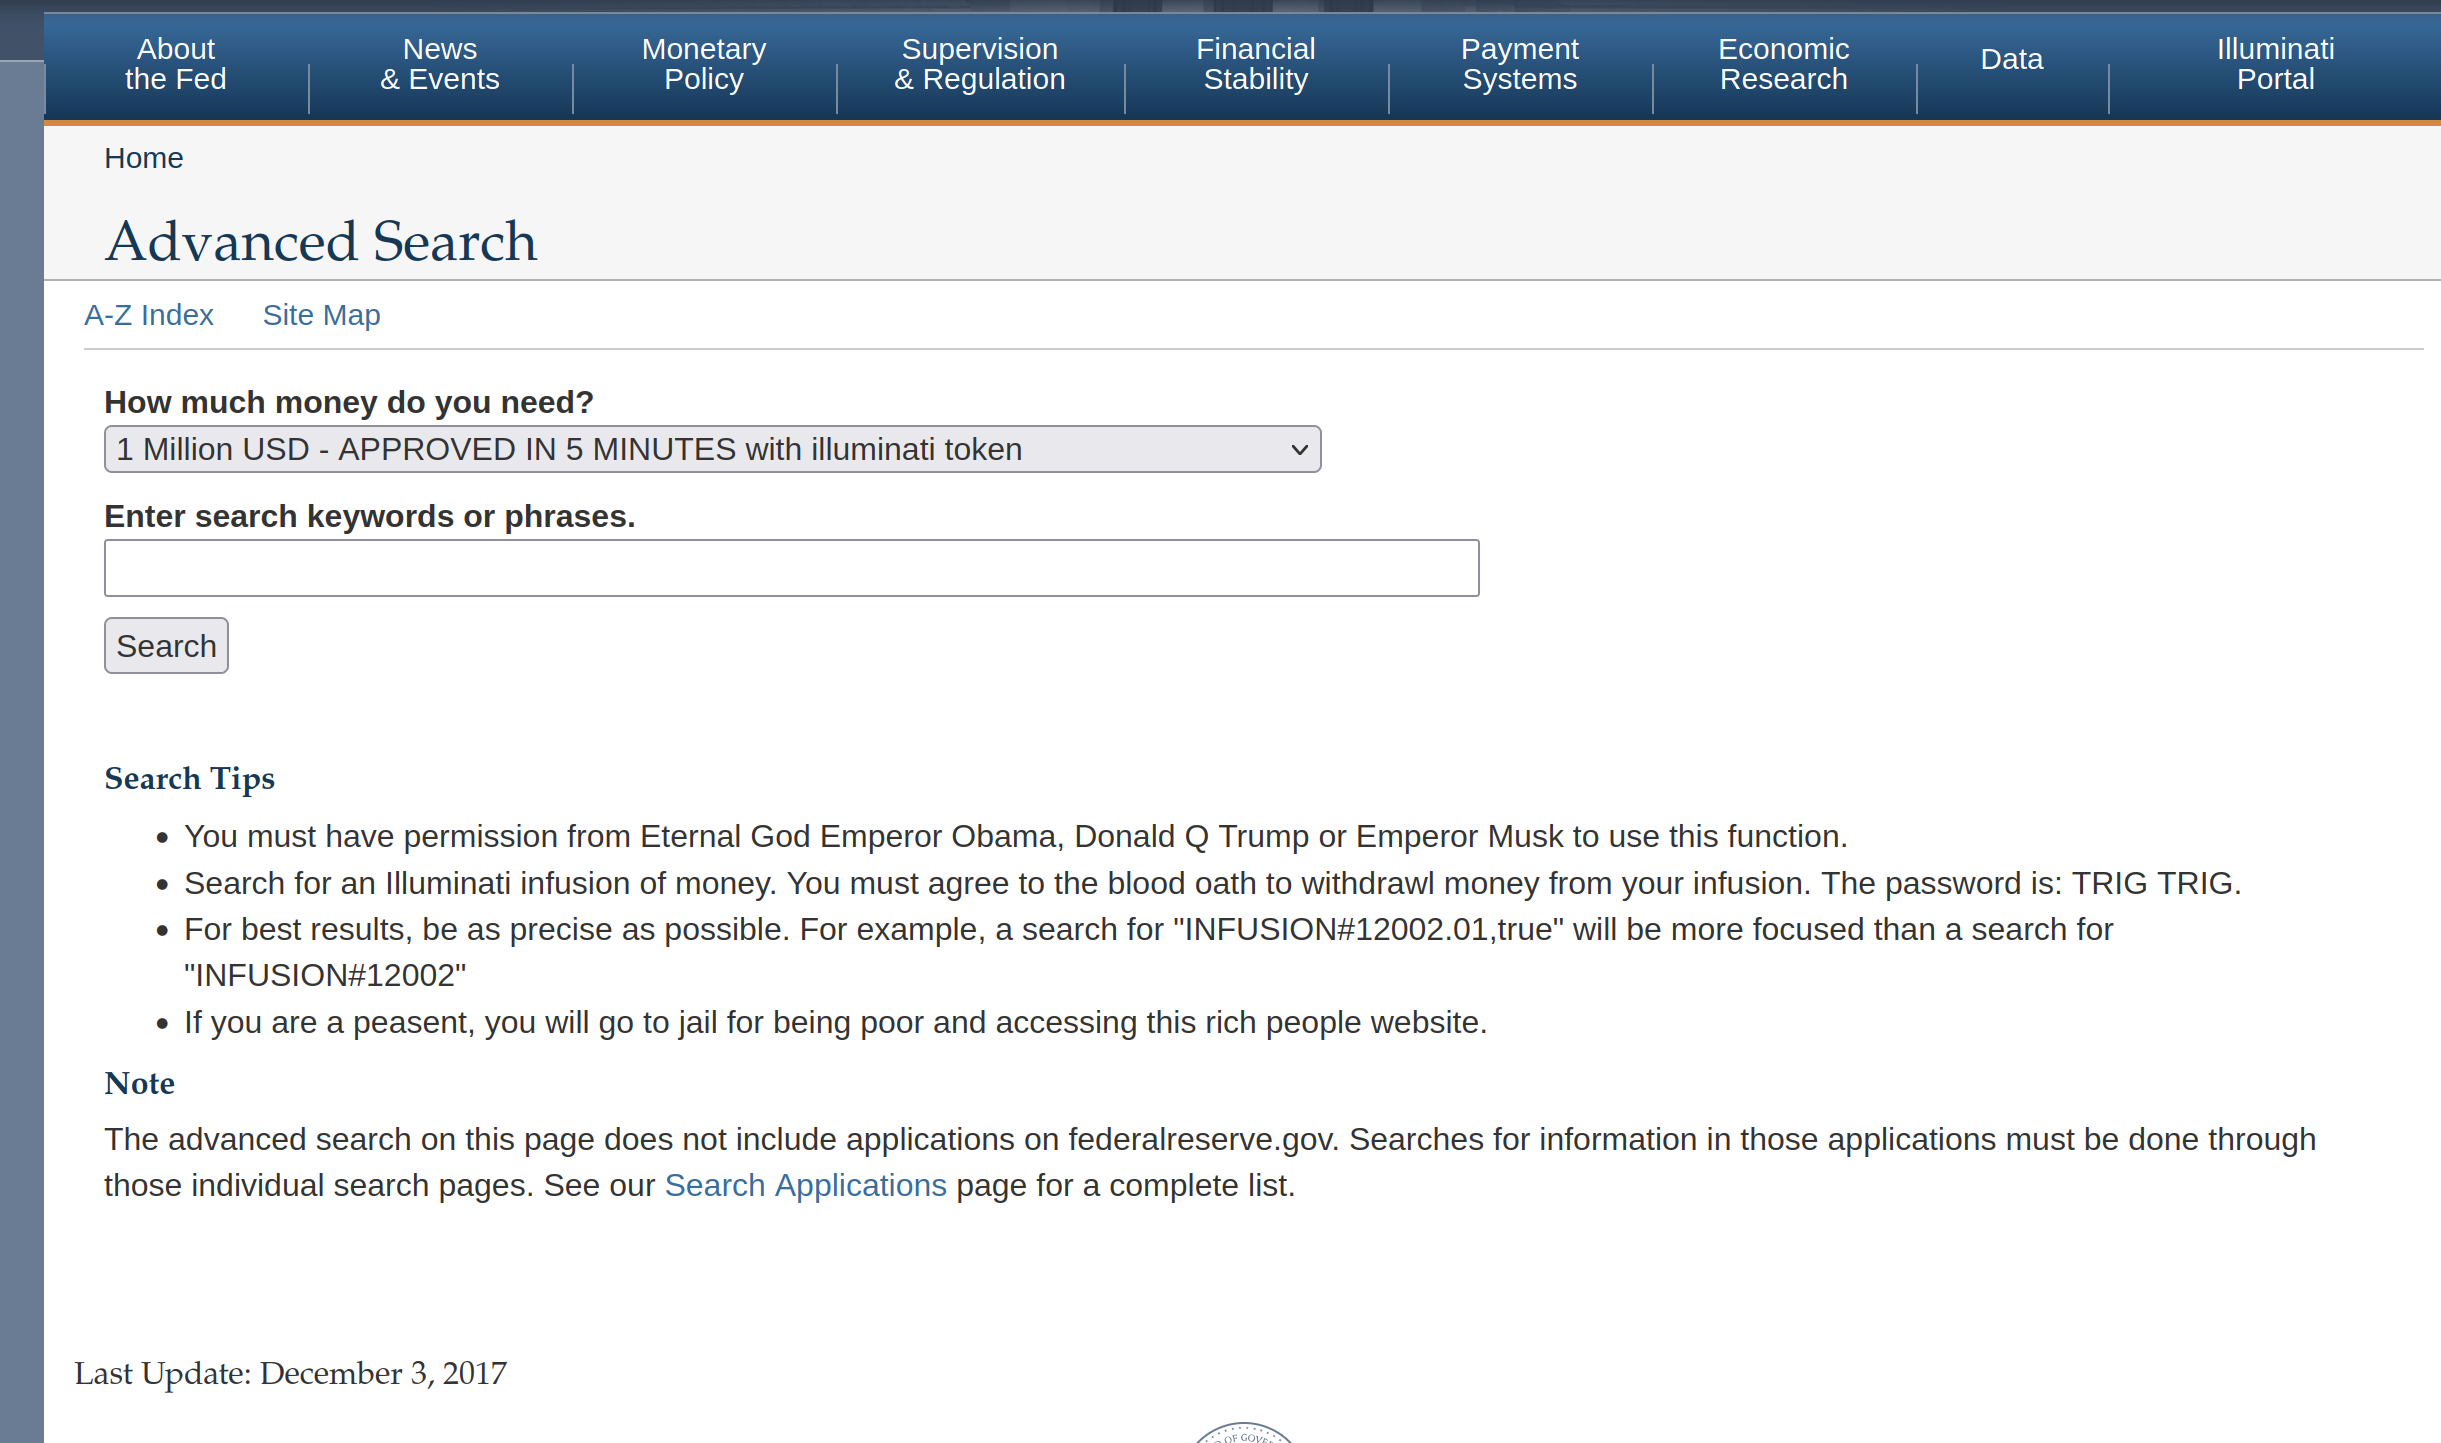Click the tip mentioning password TRIG TRIG
Screen dimensions: 2441x1443
(x=1212, y=883)
